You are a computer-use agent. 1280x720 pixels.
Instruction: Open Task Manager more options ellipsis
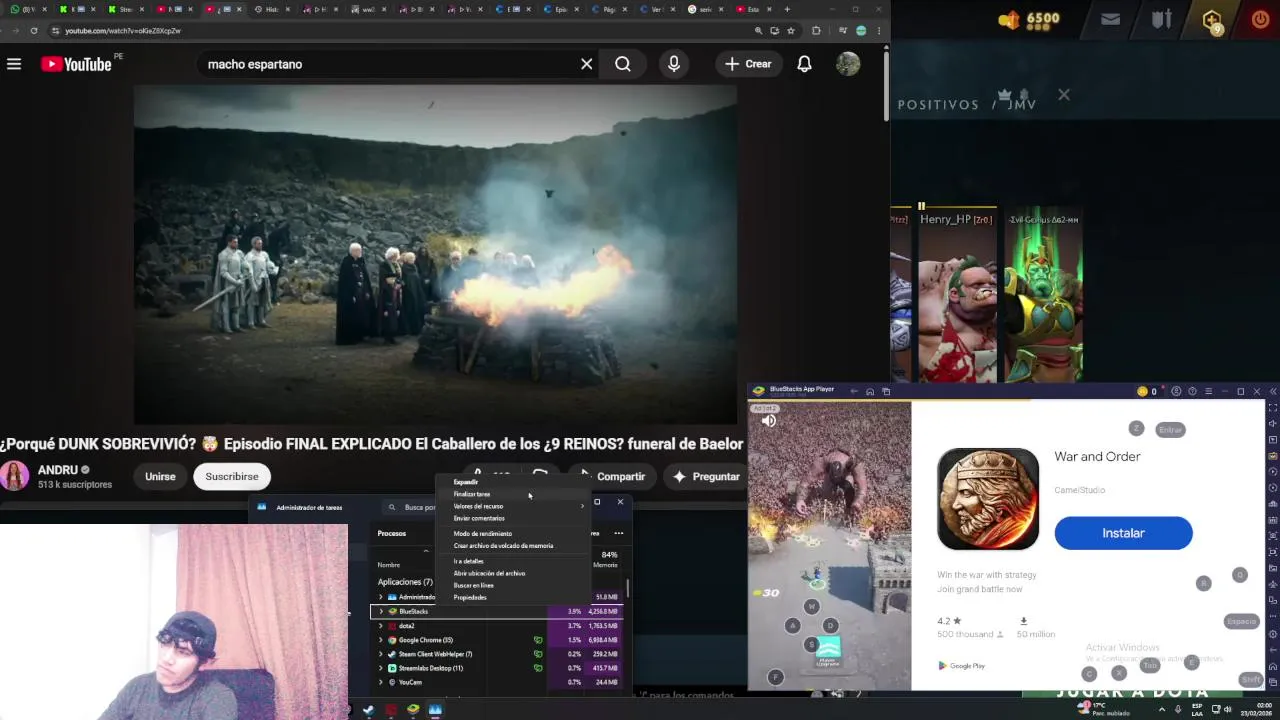(618, 533)
